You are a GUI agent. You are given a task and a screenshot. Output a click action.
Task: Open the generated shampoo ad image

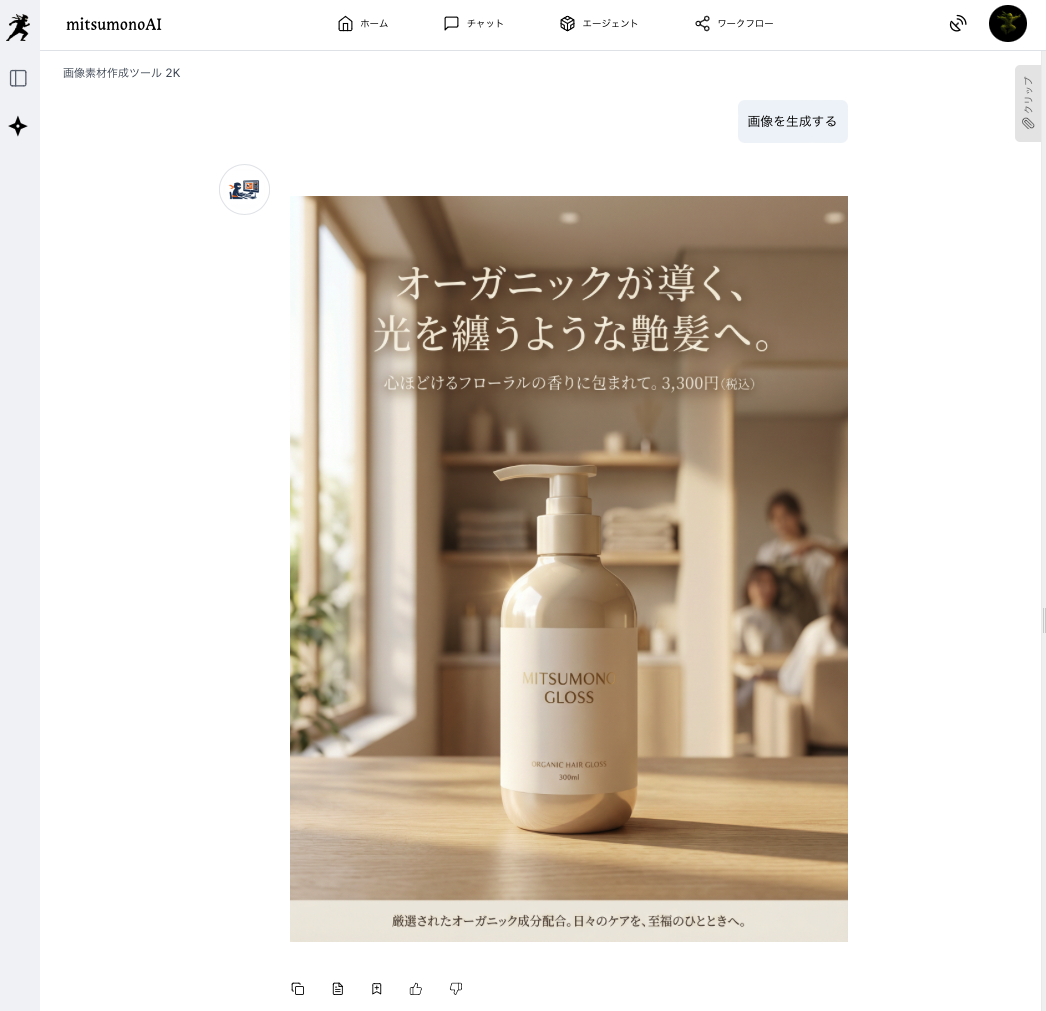click(568, 568)
